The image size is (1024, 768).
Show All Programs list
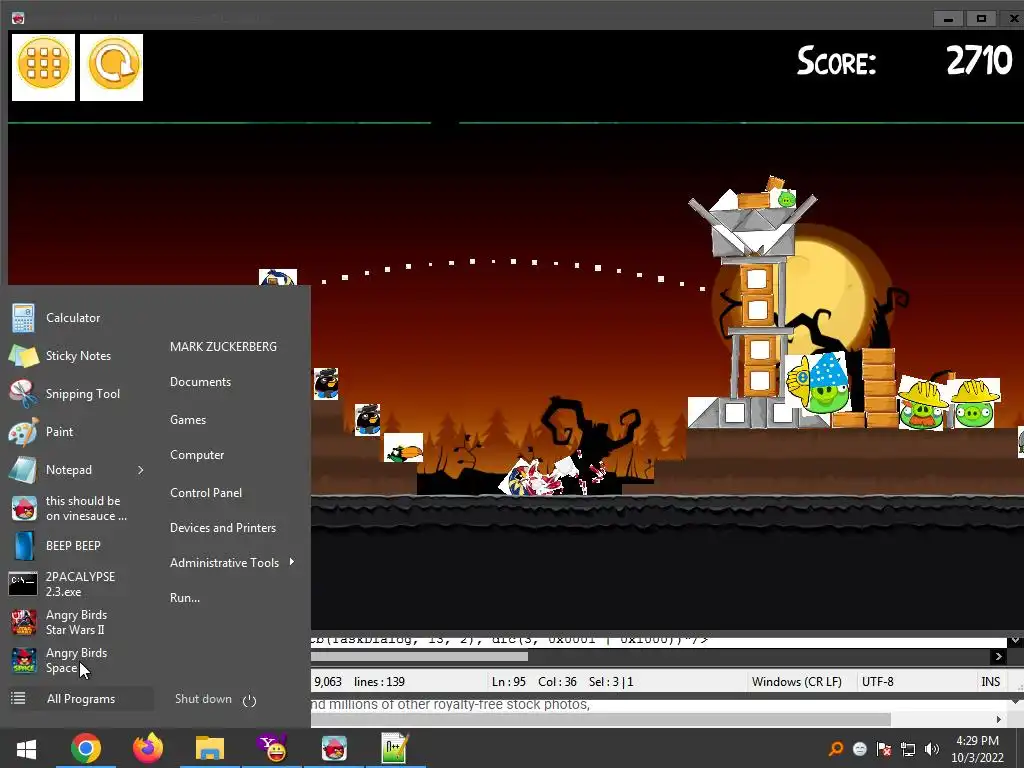(x=81, y=699)
